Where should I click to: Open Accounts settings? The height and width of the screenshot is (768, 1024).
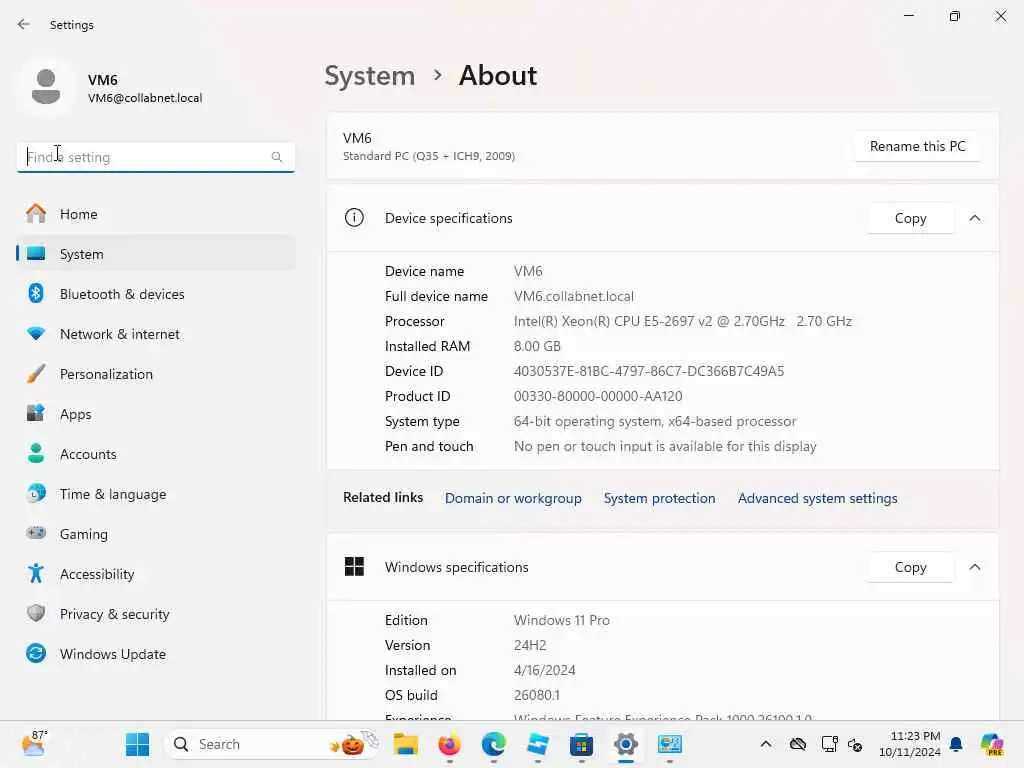tap(155, 454)
